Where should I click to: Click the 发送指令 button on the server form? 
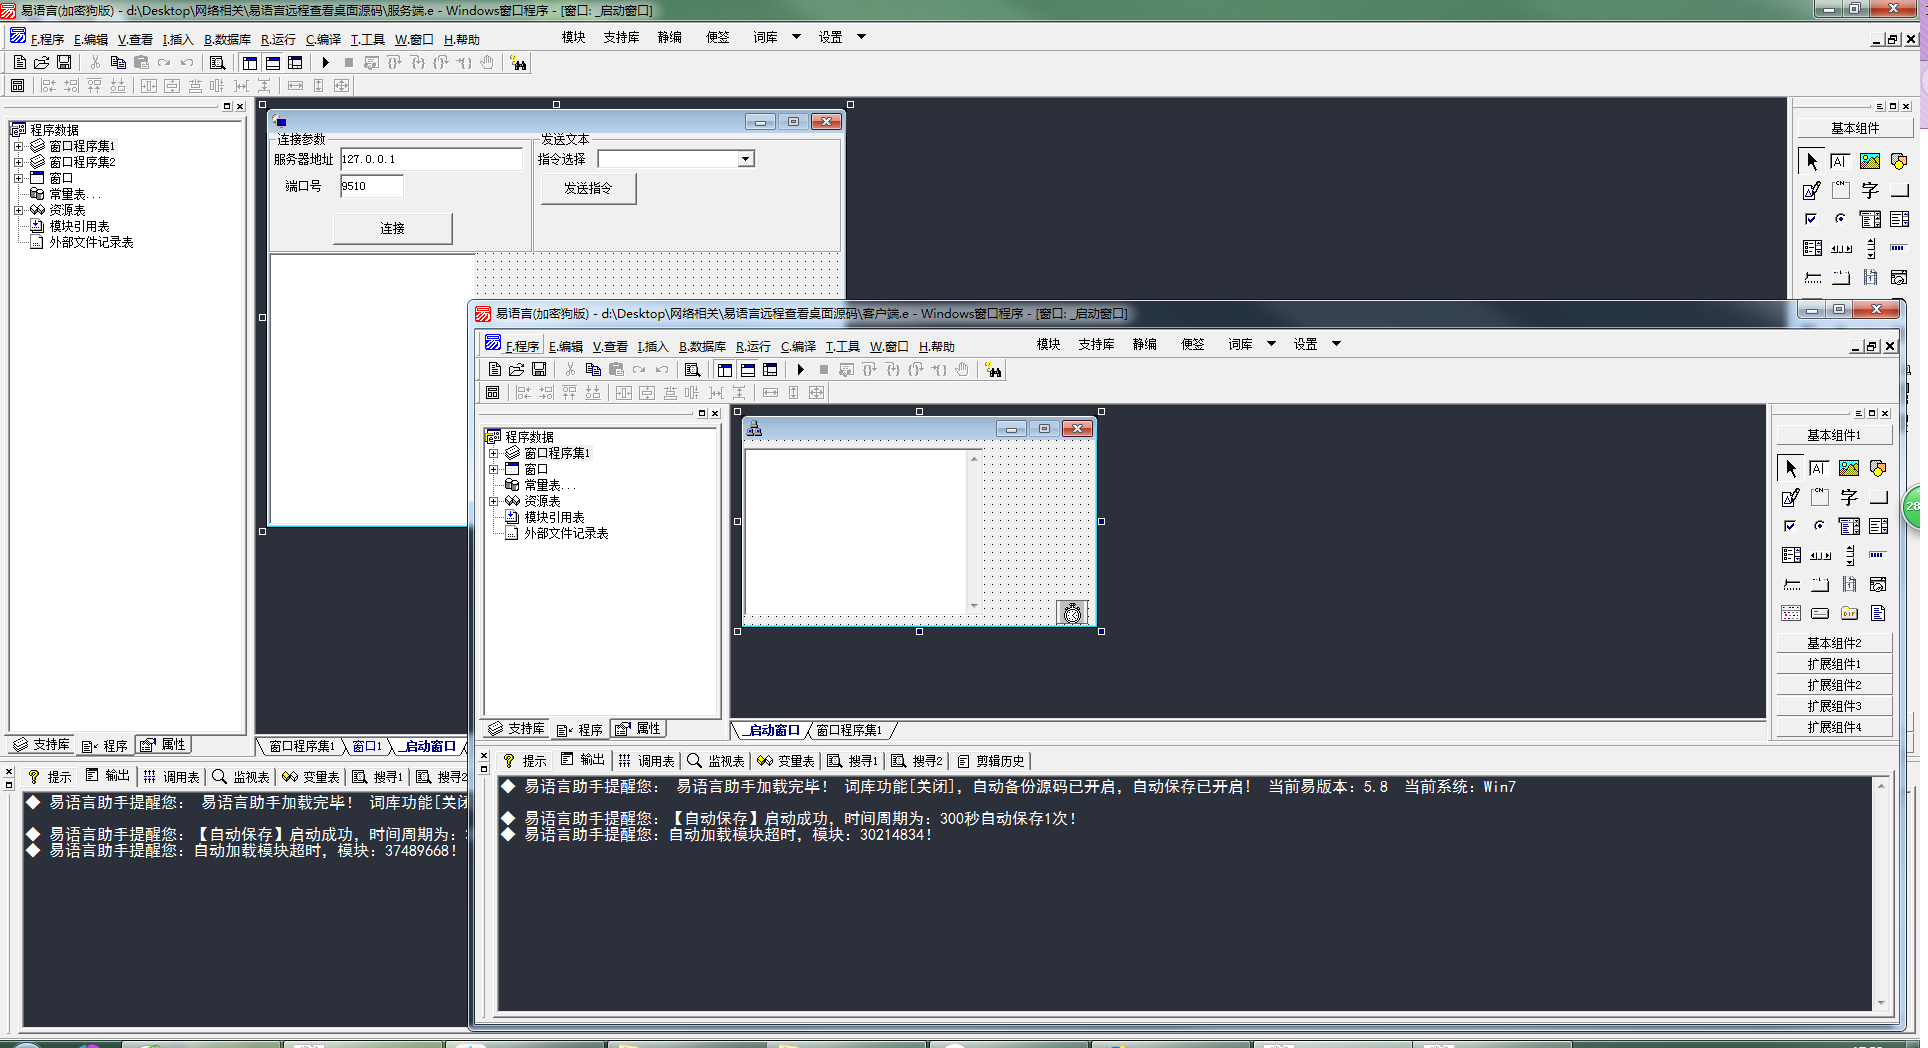(588, 188)
